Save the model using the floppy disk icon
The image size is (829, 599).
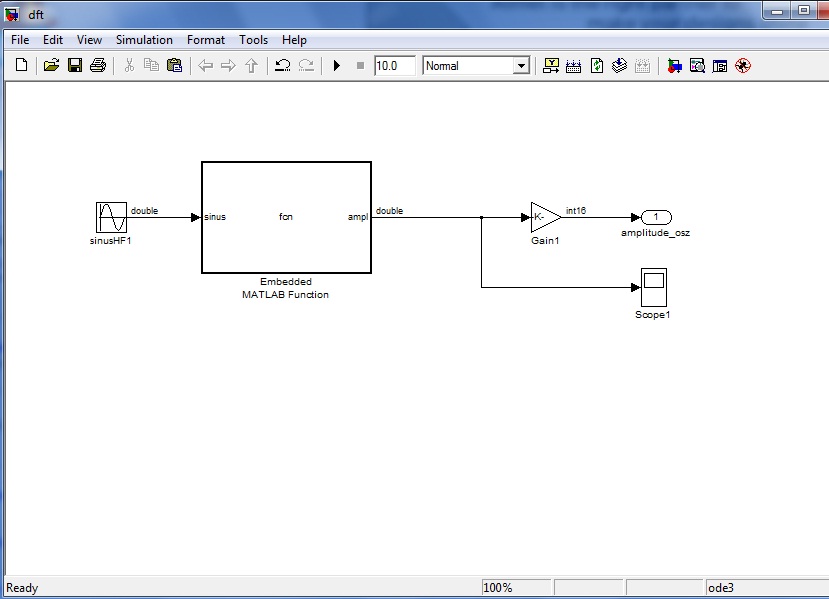tap(74, 66)
